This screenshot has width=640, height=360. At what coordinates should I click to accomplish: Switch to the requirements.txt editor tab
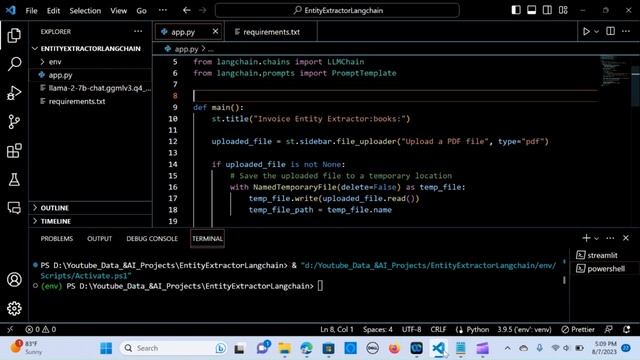coord(270,32)
